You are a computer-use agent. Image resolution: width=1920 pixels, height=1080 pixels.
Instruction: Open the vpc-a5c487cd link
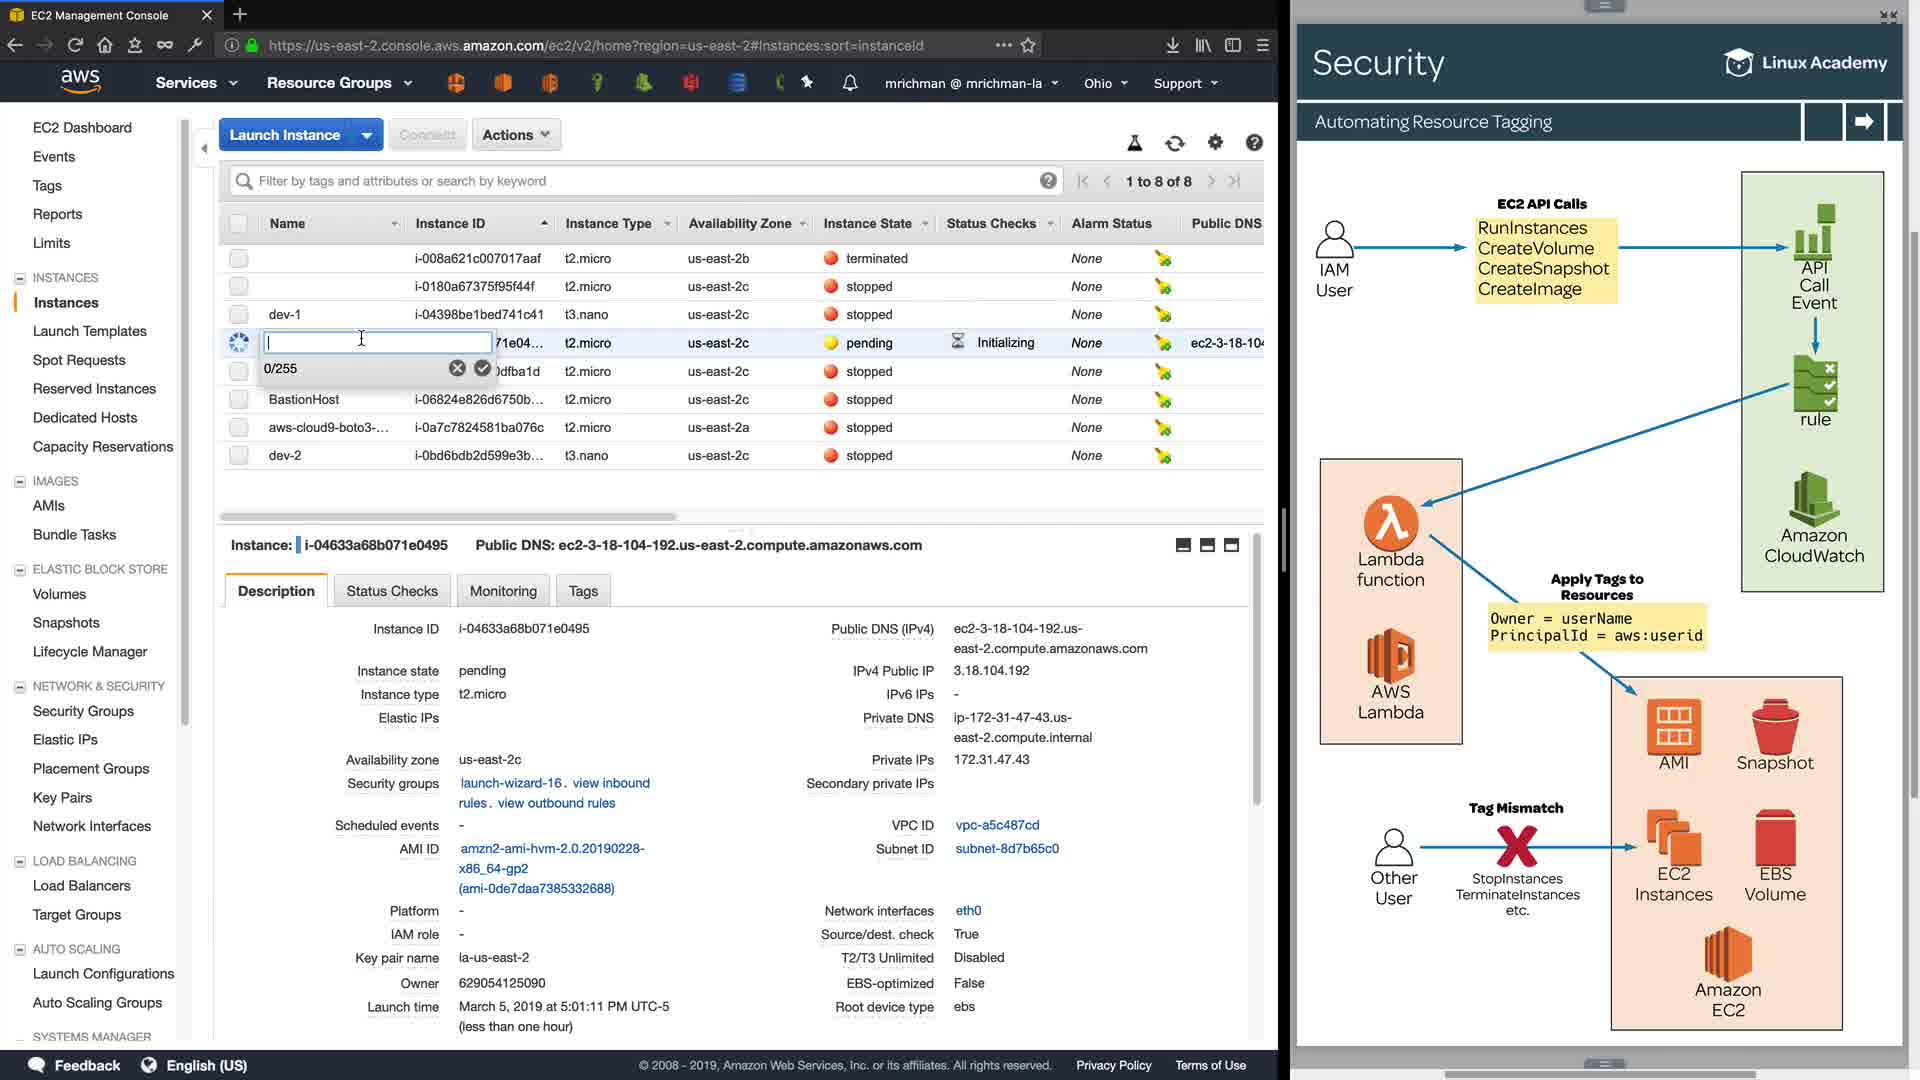997,825
